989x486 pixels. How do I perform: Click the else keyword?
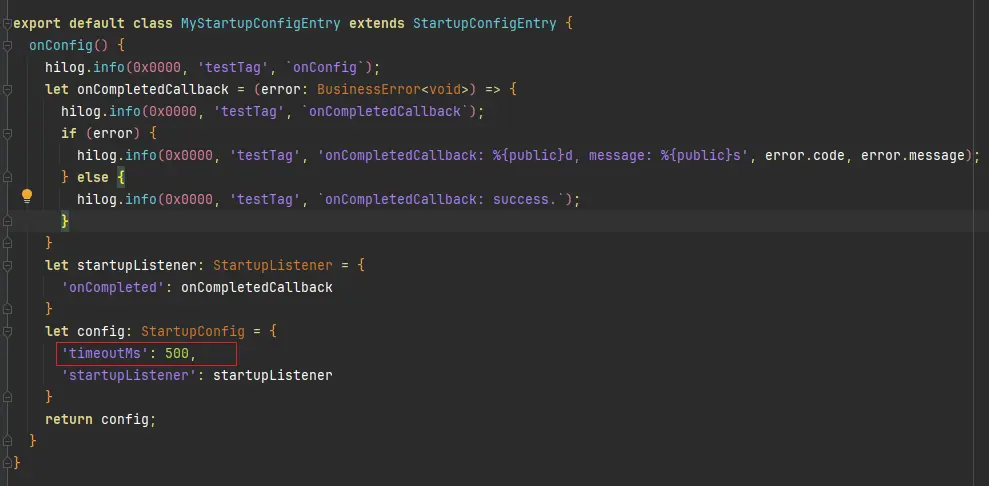point(93,178)
